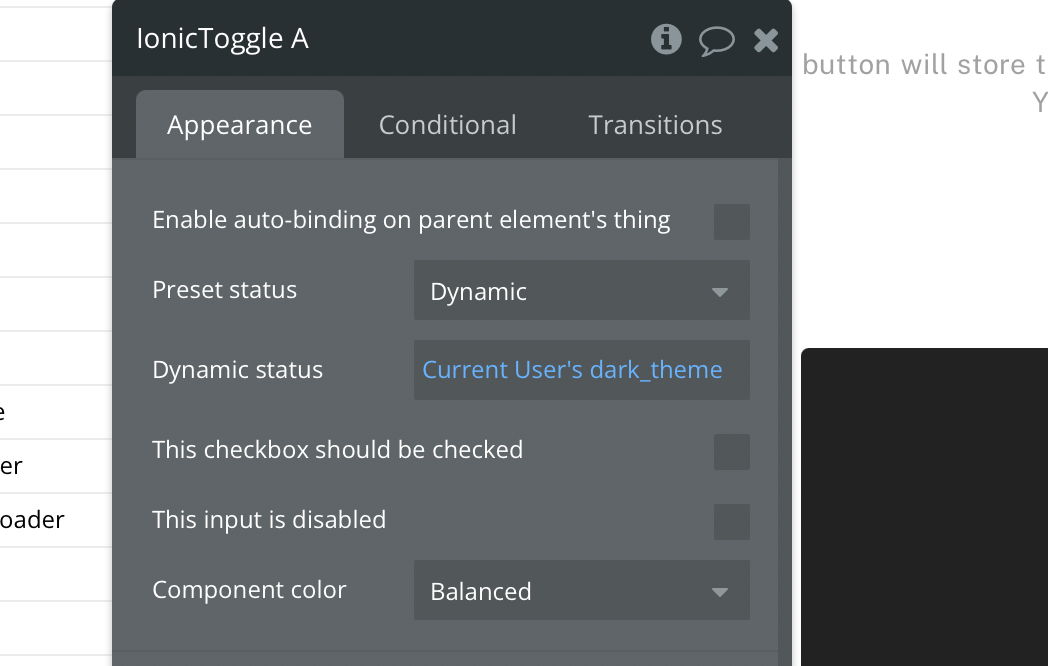Click the Dynamic status label
This screenshot has width=1048, height=666.
click(237, 370)
